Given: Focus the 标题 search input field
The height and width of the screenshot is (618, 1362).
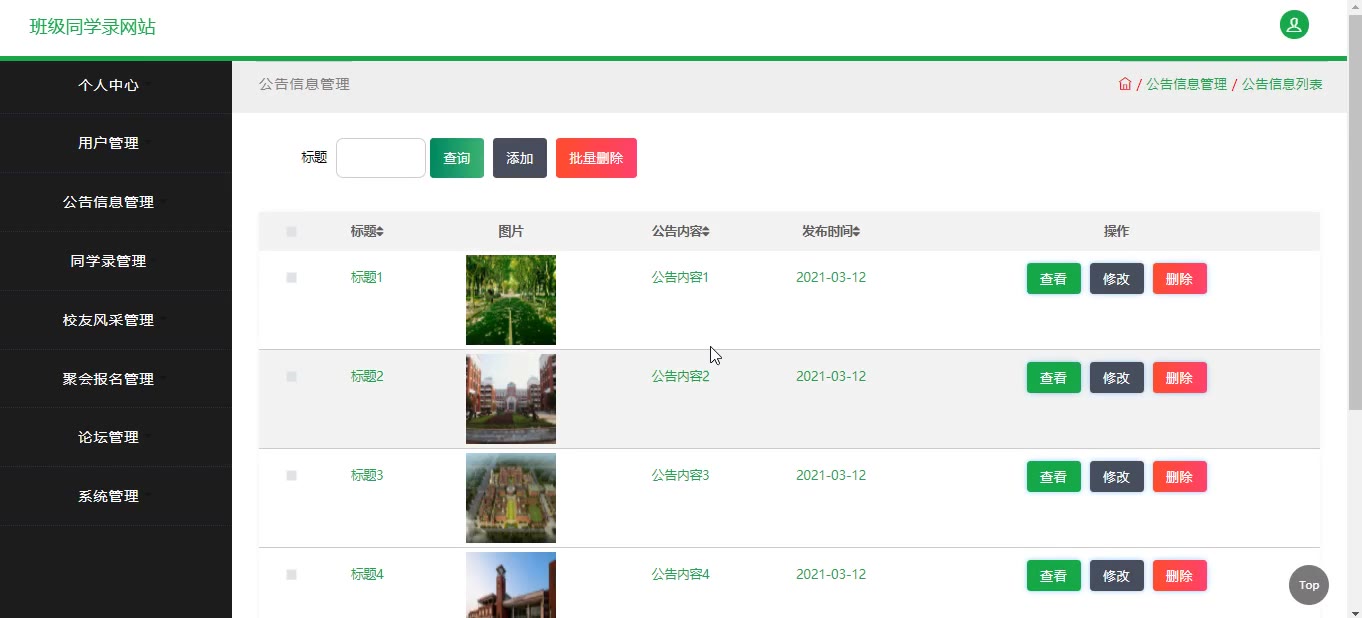Looking at the screenshot, I should (x=381, y=158).
